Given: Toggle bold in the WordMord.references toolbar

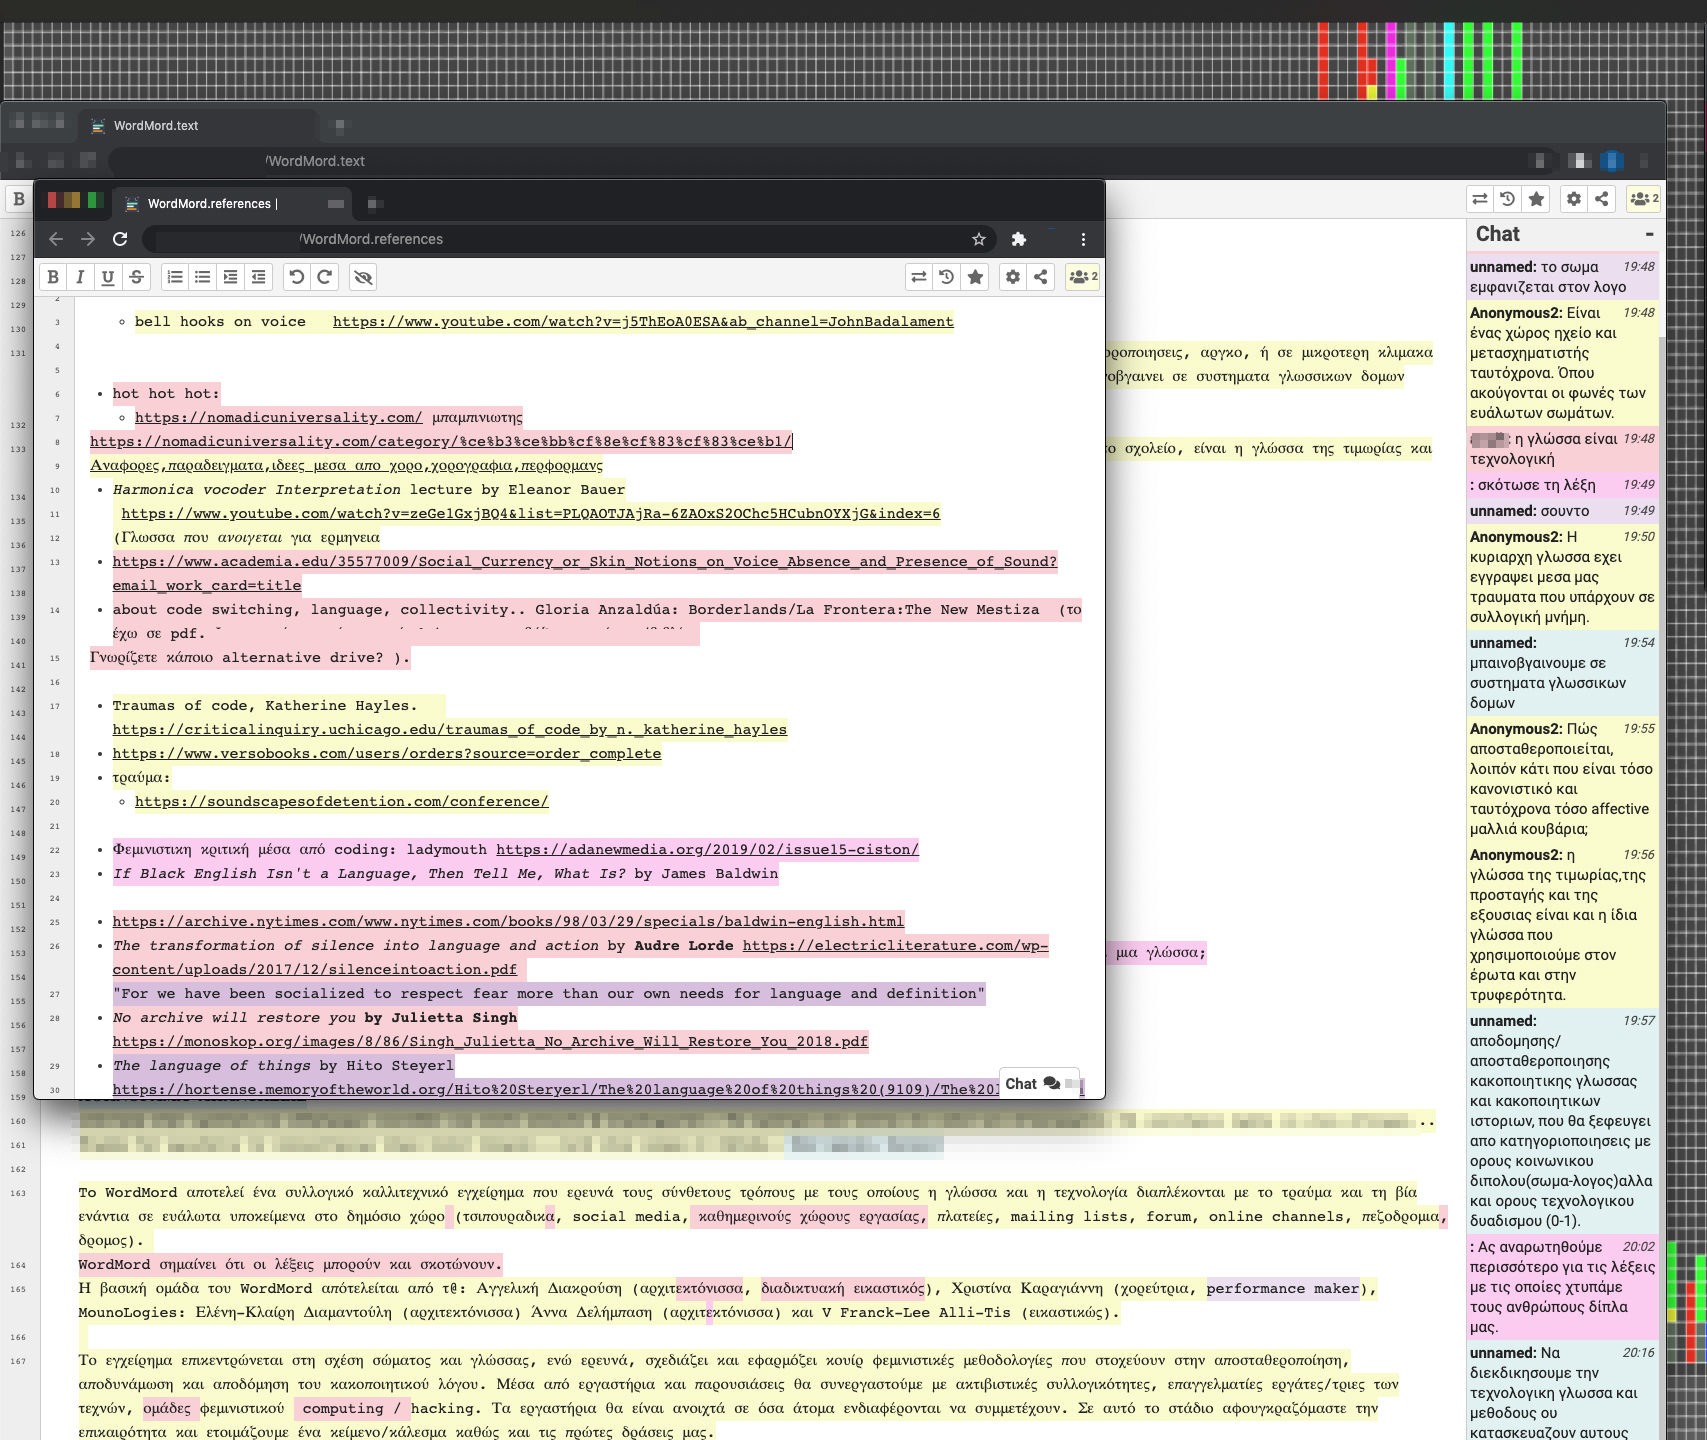Looking at the screenshot, I should (53, 277).
